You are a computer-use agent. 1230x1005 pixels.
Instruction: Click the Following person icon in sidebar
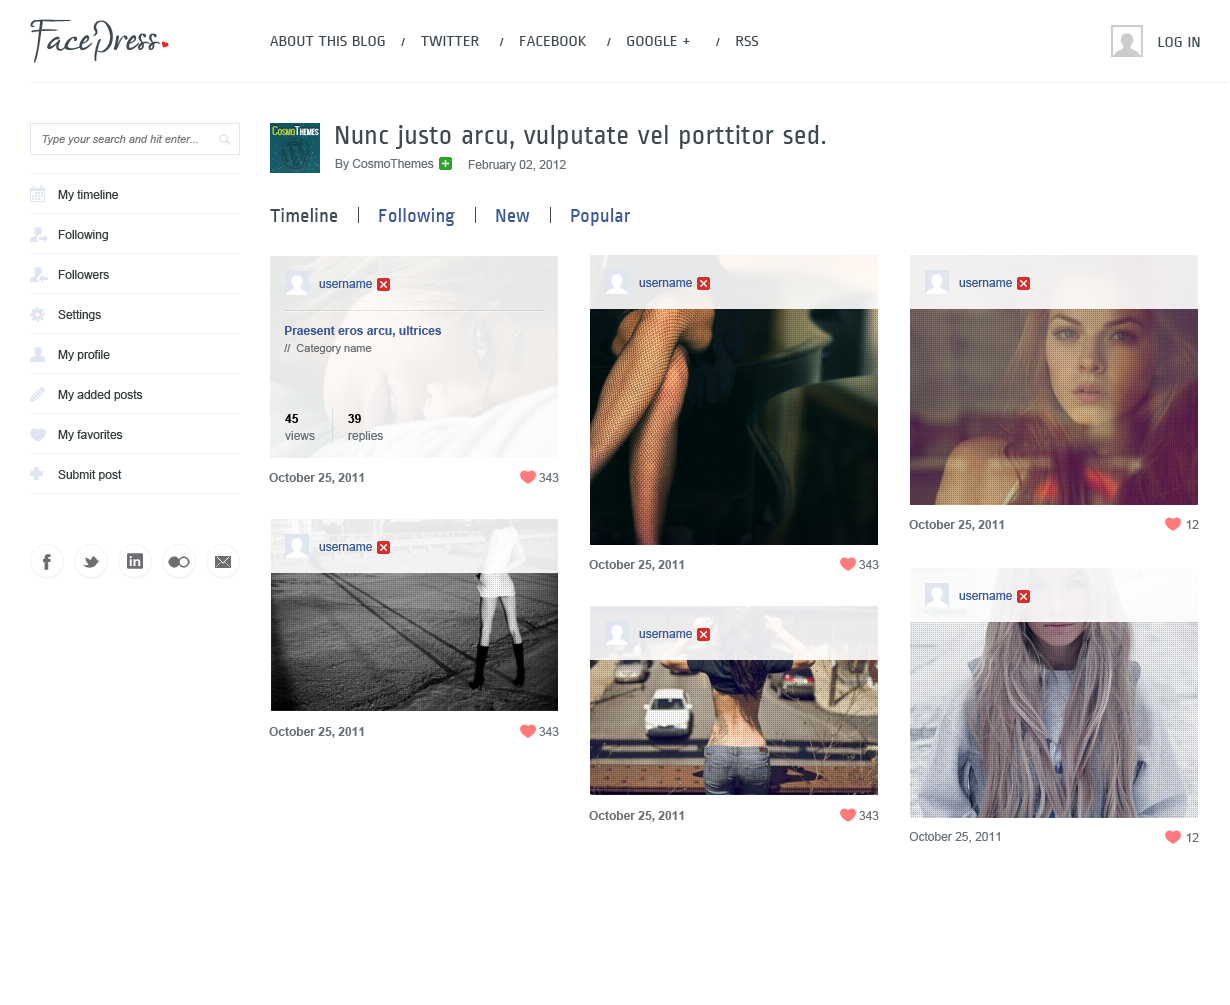38,234
